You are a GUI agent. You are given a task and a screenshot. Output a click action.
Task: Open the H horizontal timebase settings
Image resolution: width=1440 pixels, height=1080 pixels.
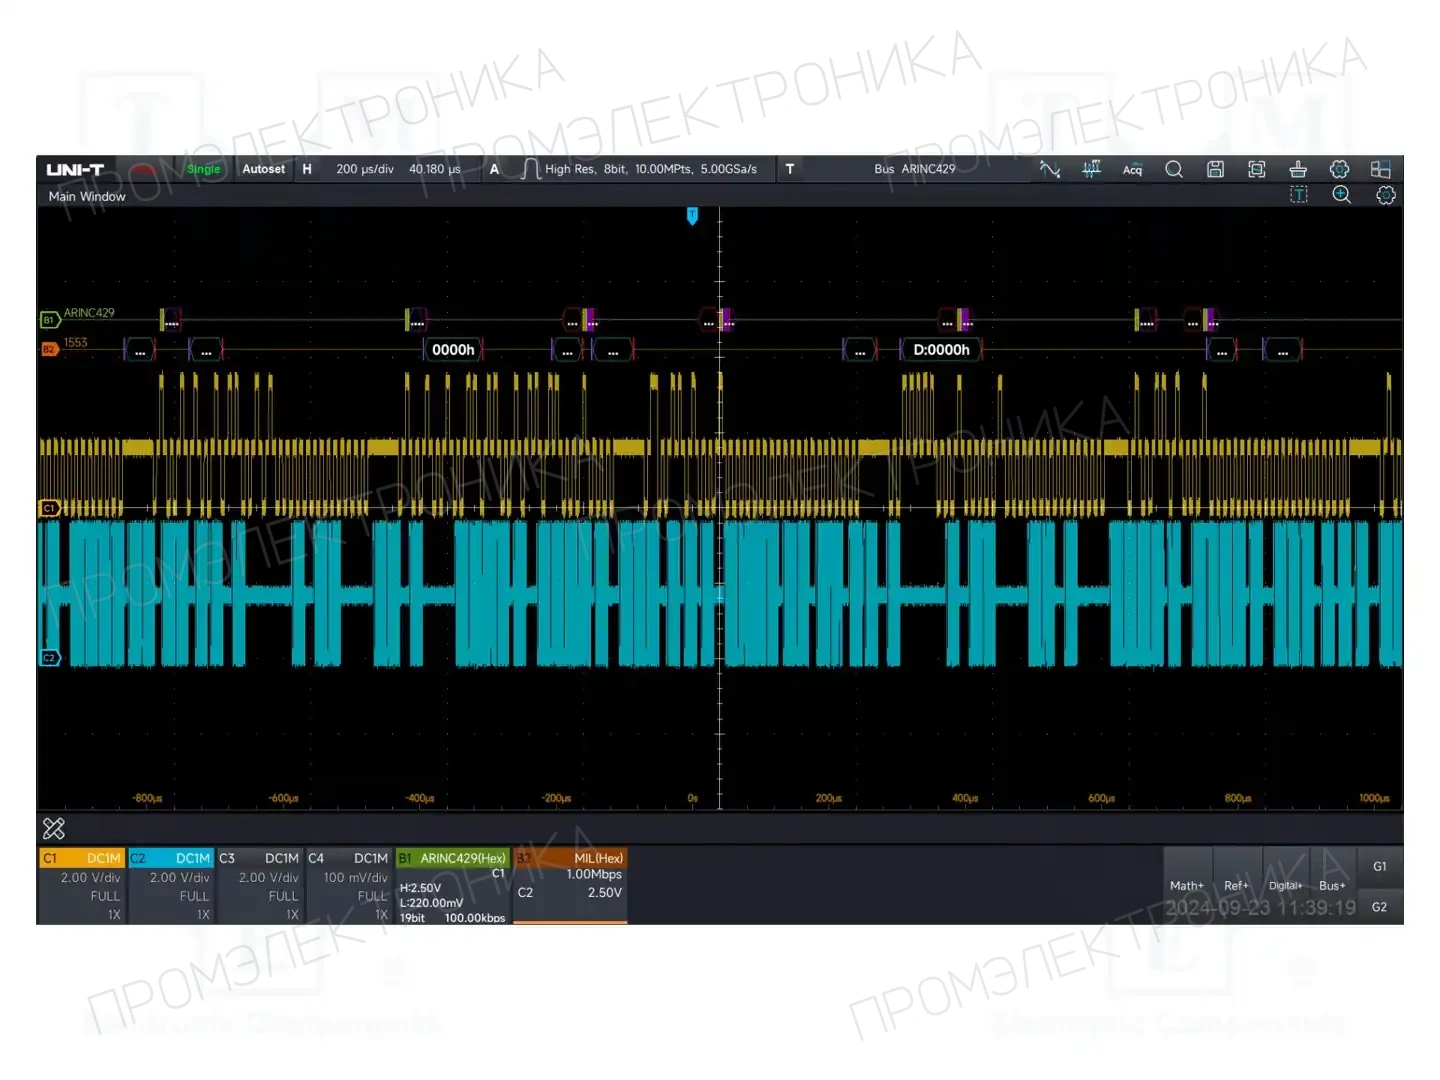[381, 169]
